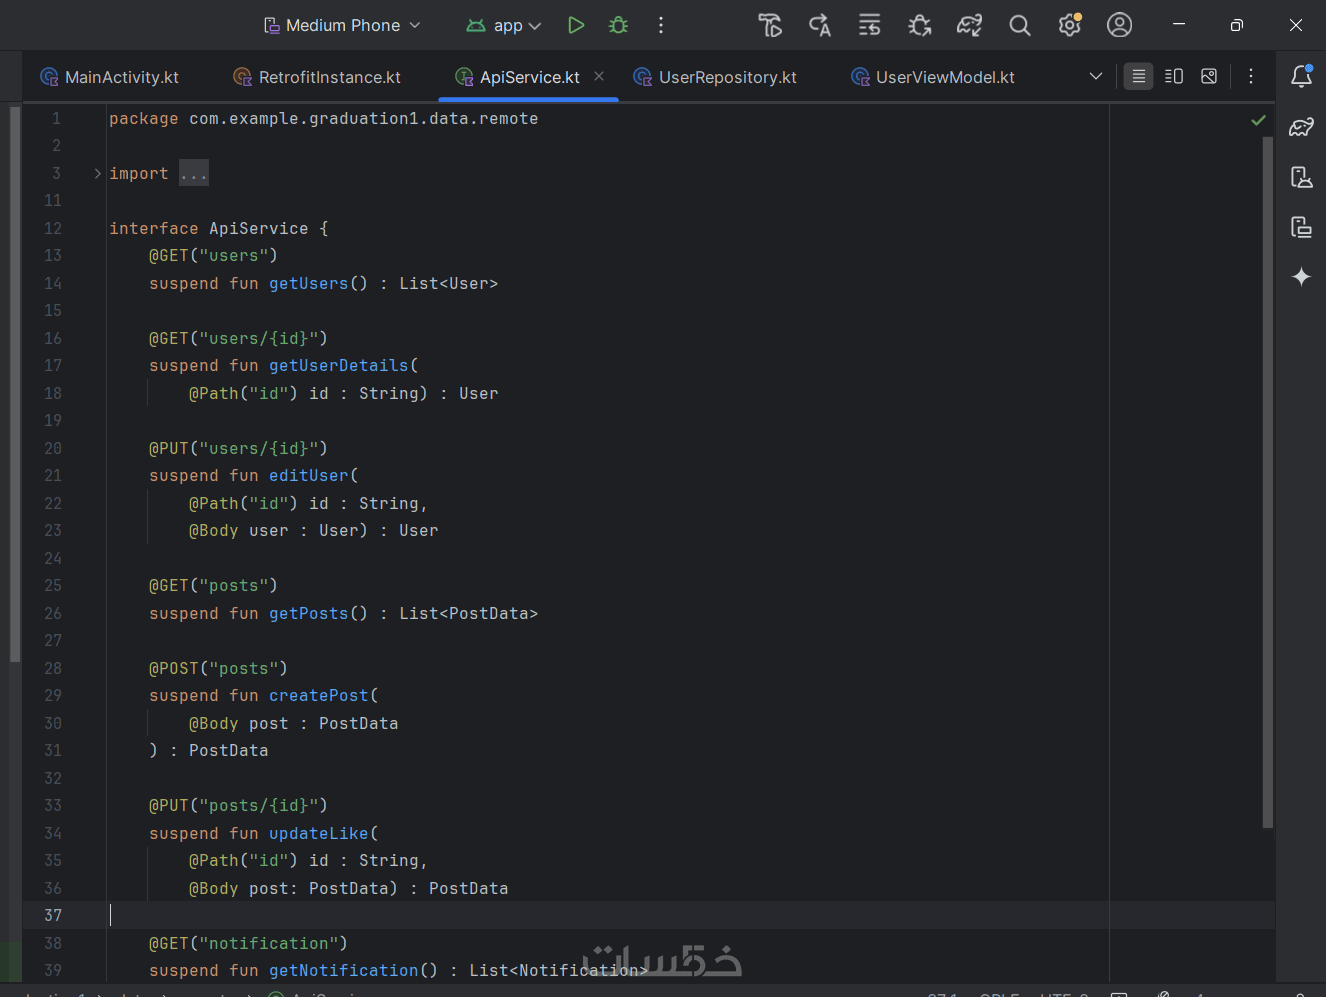1326x997 pixels.
Task: Click the editor vertical scrollbar
Action: point(1267,480)
